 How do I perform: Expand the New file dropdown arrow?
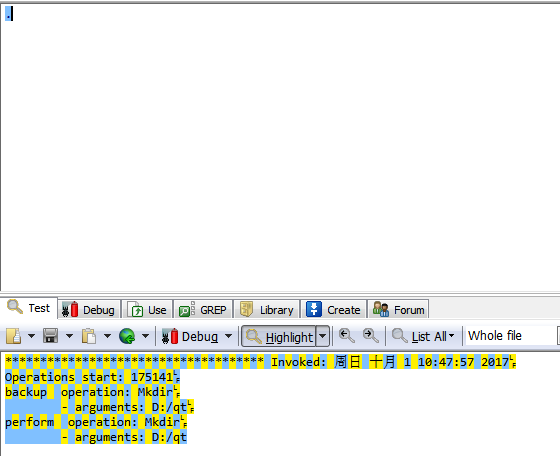(x=31, y=336)
